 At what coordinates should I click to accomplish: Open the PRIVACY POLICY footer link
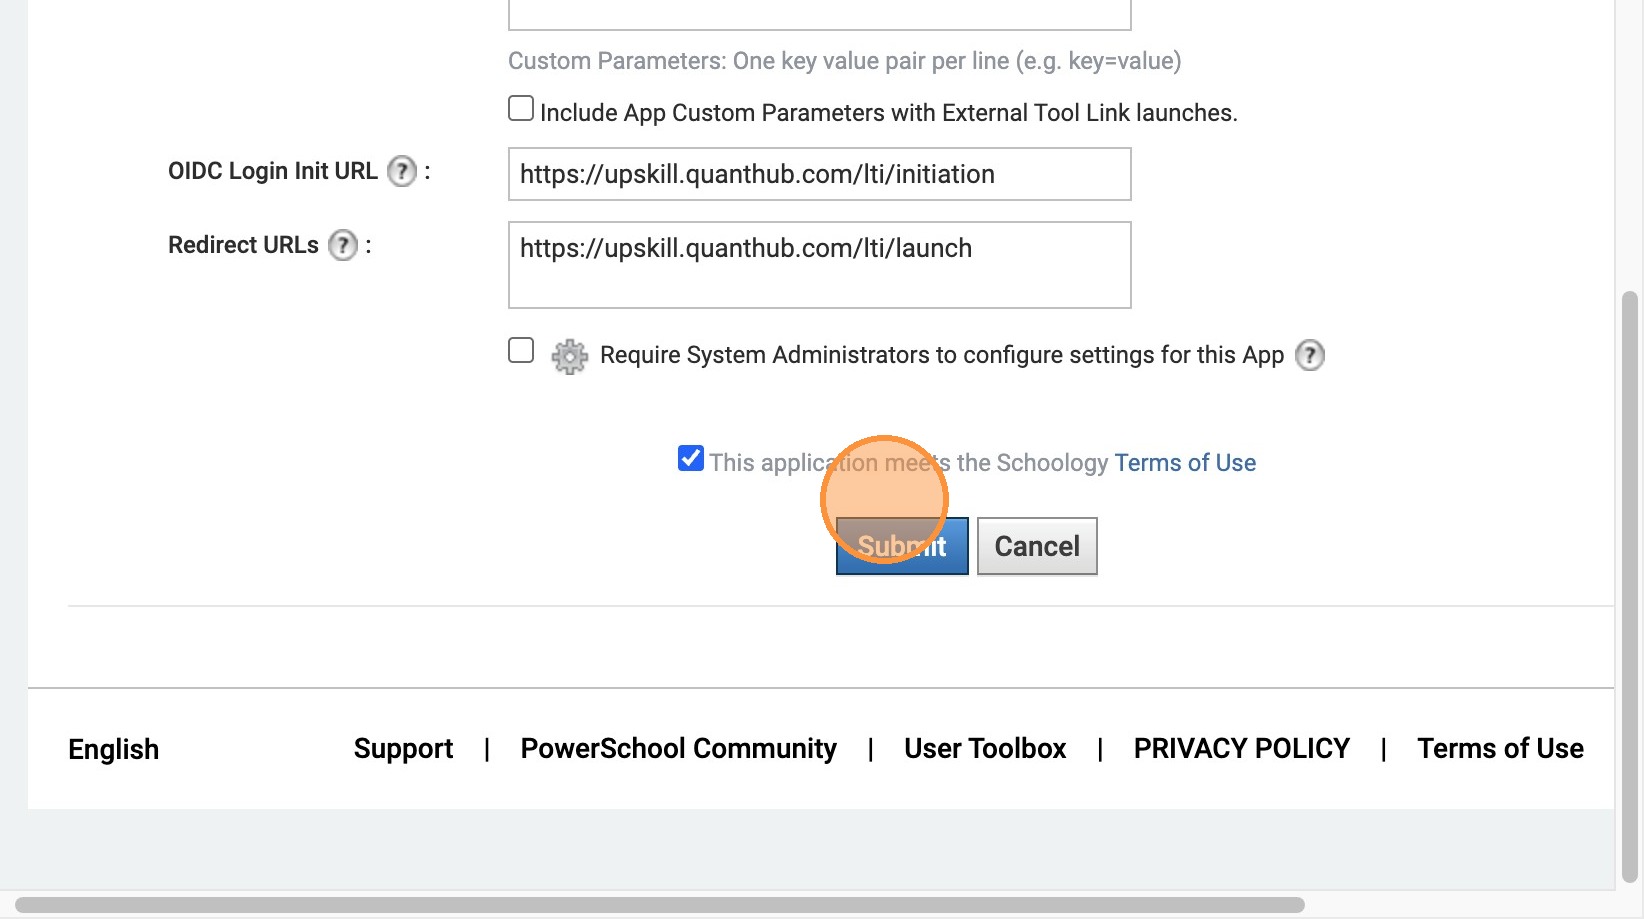pos(1241,749)
